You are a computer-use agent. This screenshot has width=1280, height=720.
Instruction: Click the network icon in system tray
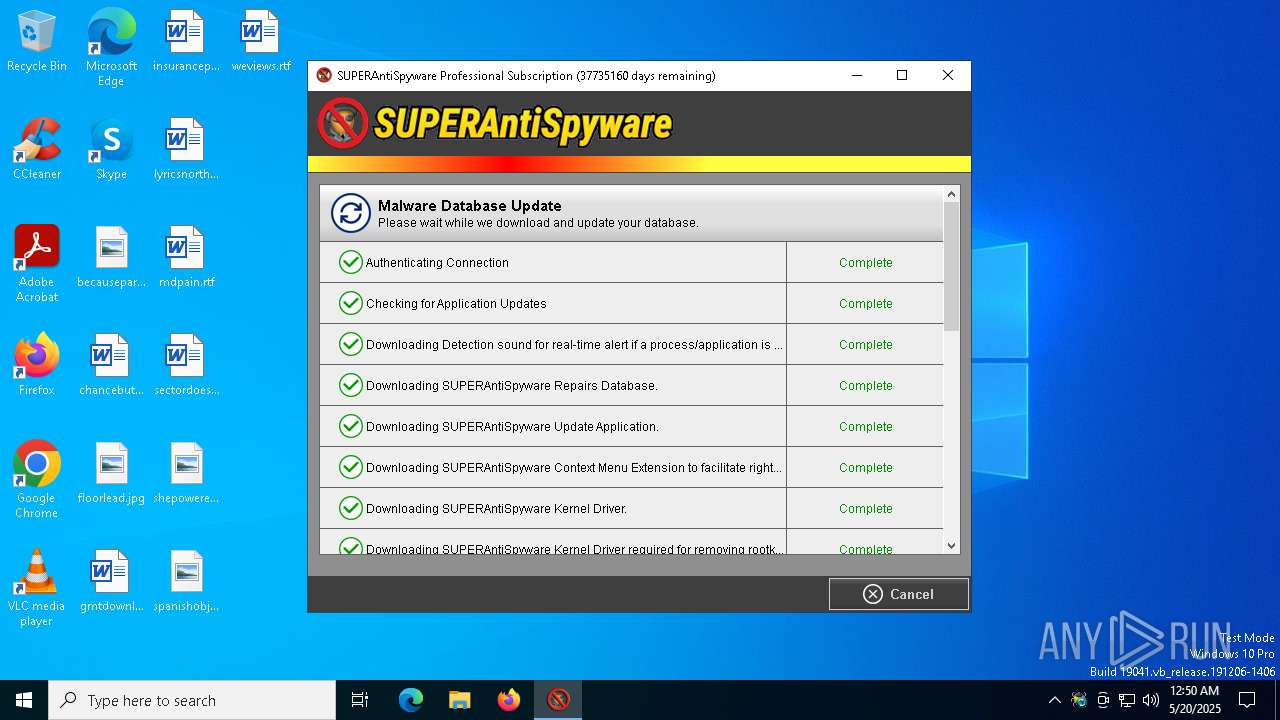(x=1127, y=700)
